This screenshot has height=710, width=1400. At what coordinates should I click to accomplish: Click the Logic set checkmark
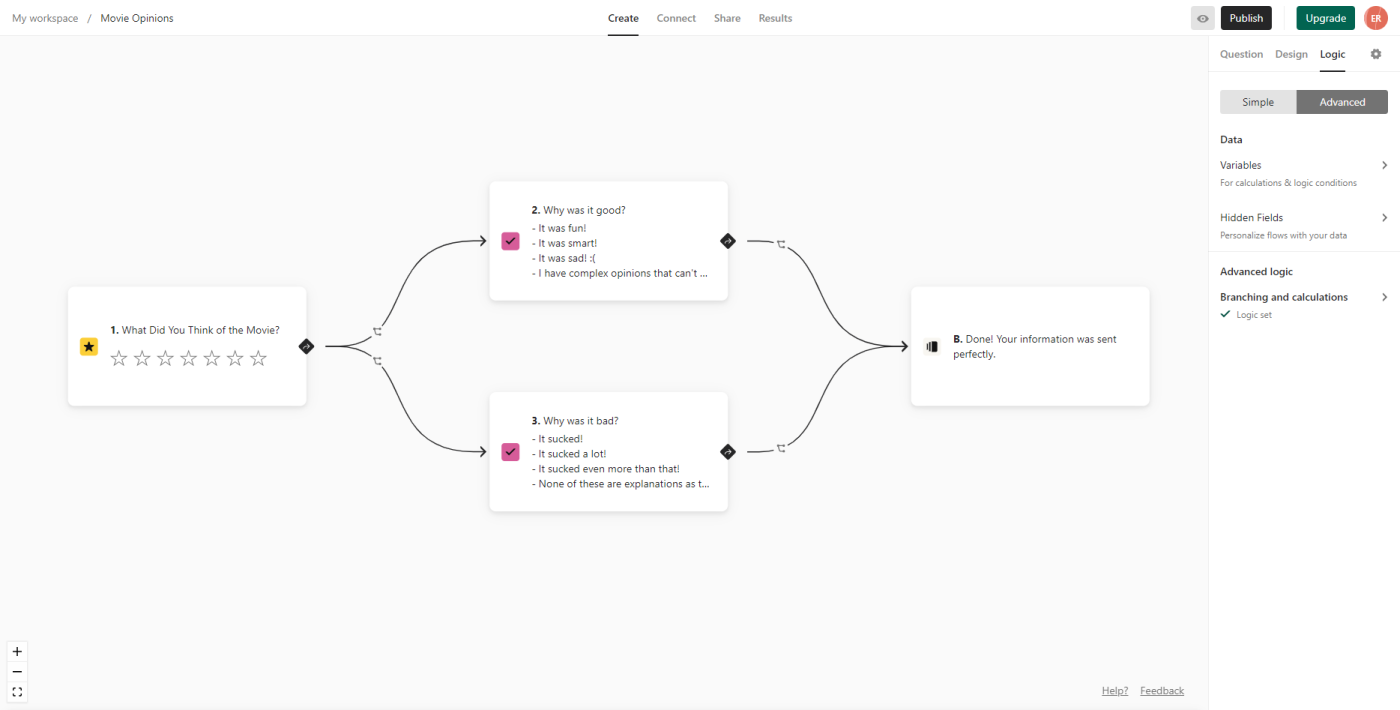1225,314
